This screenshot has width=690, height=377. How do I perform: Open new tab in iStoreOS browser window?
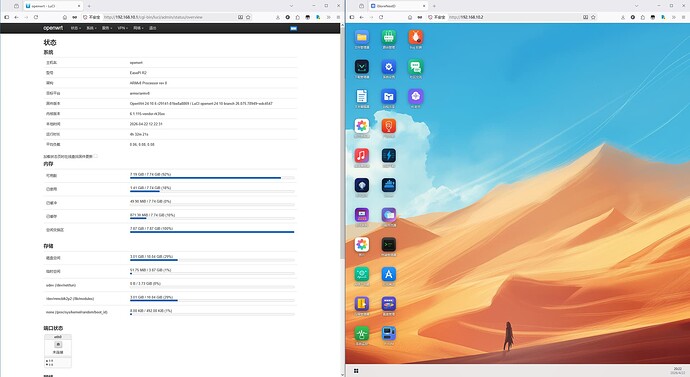(434, 6)
